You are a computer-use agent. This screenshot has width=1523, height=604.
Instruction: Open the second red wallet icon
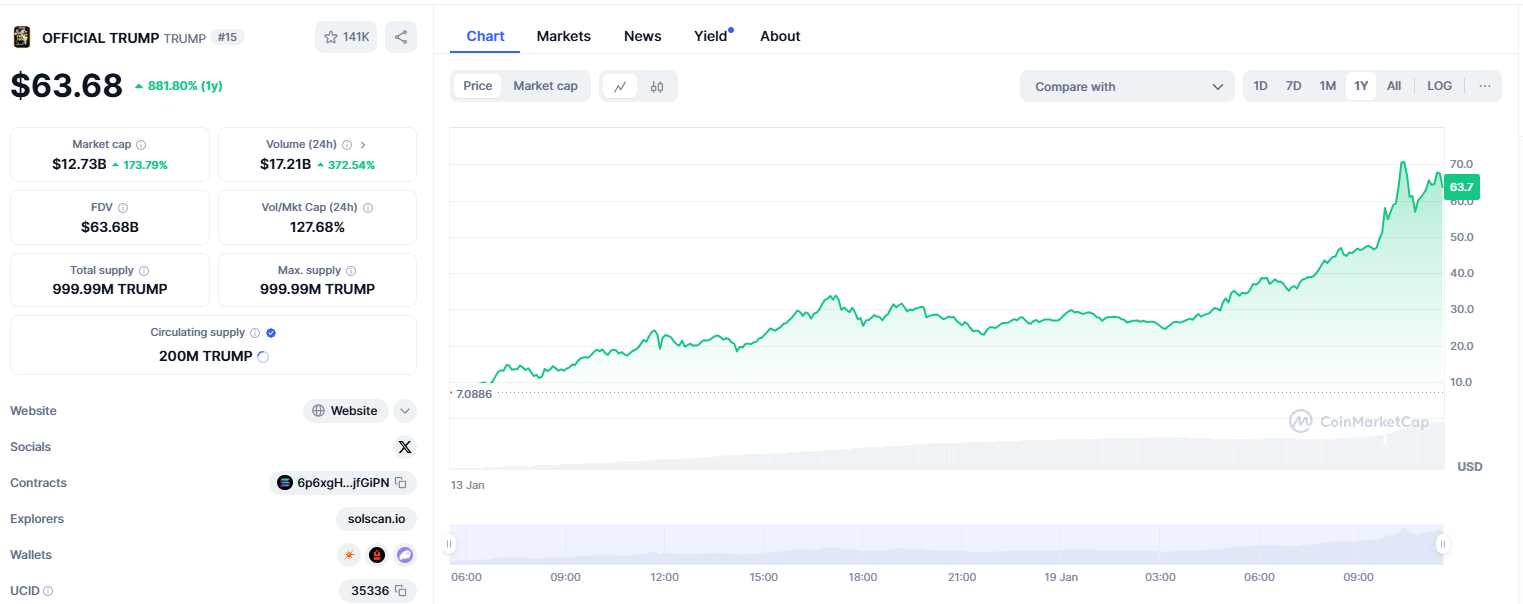(x=377, y=555)
